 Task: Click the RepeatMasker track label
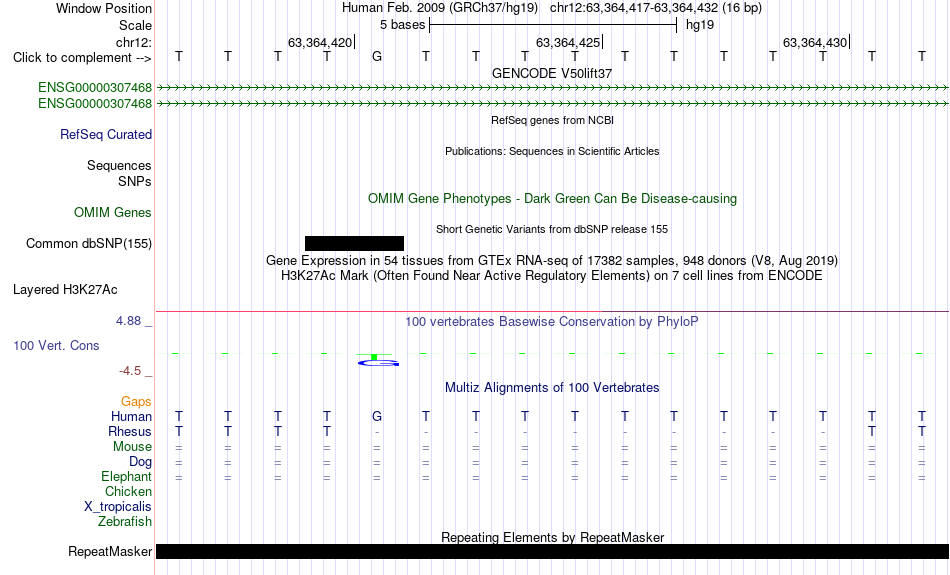[x=110, y=551]
